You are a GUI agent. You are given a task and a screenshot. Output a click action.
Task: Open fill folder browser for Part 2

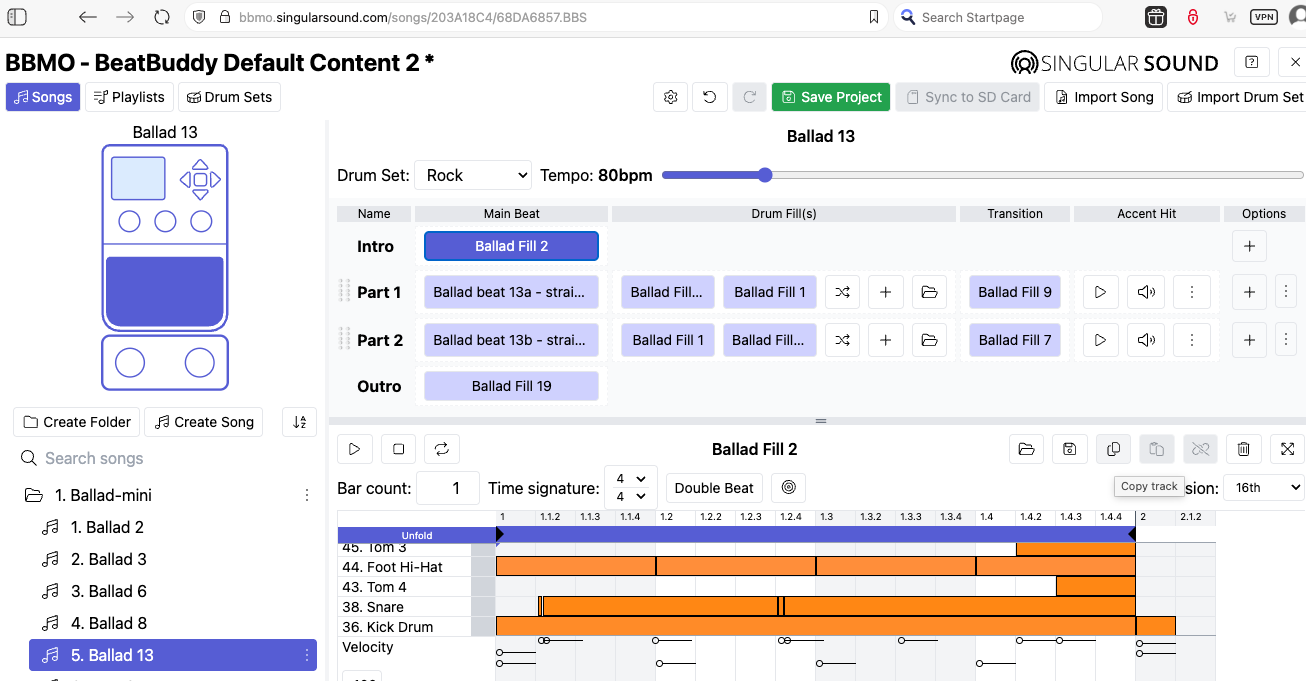[929, 340]
